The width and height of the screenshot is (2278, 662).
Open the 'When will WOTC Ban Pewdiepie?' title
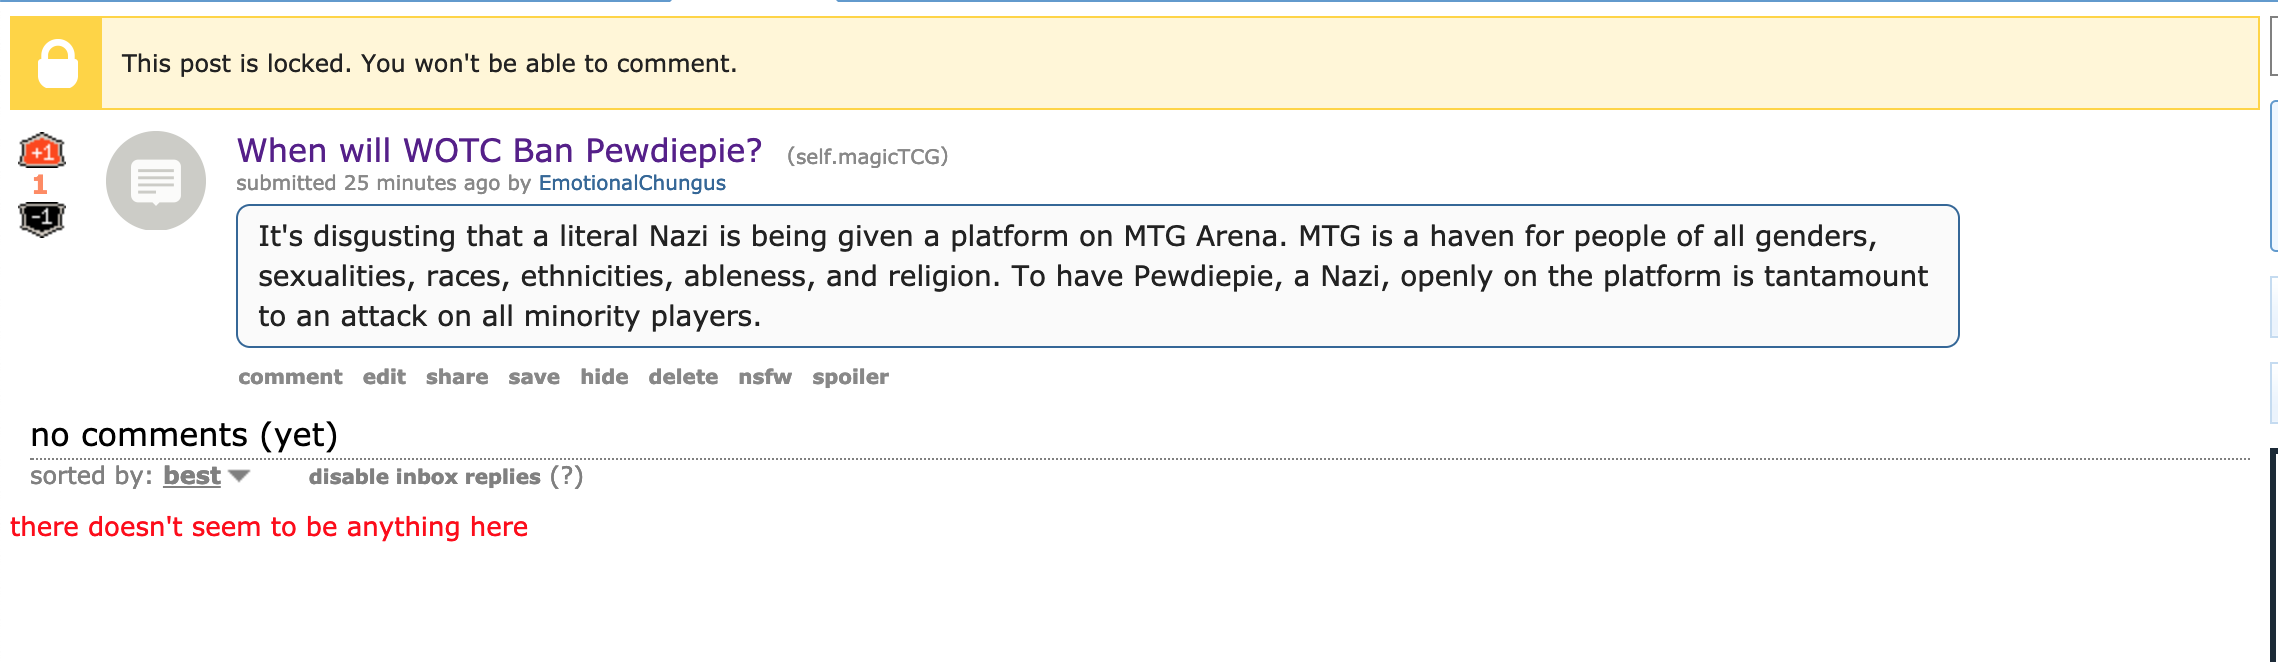coord(499,150)
